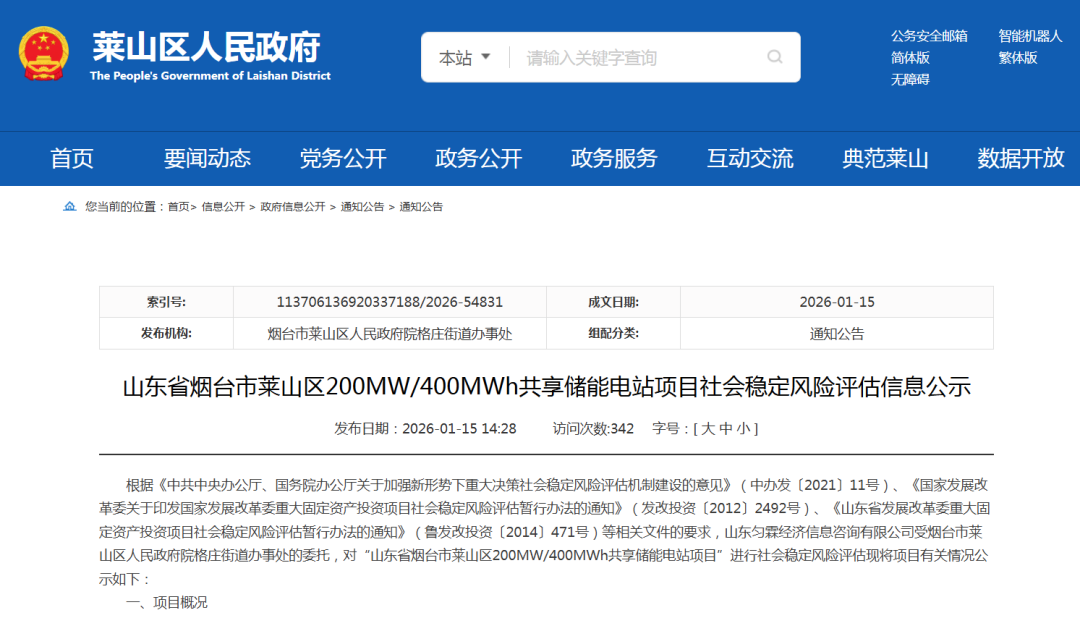Image resolution: width=1080 pixels, height=618 pixels.
Task: Open the 典范莱山 navigation item
Action: coord(885,158)
